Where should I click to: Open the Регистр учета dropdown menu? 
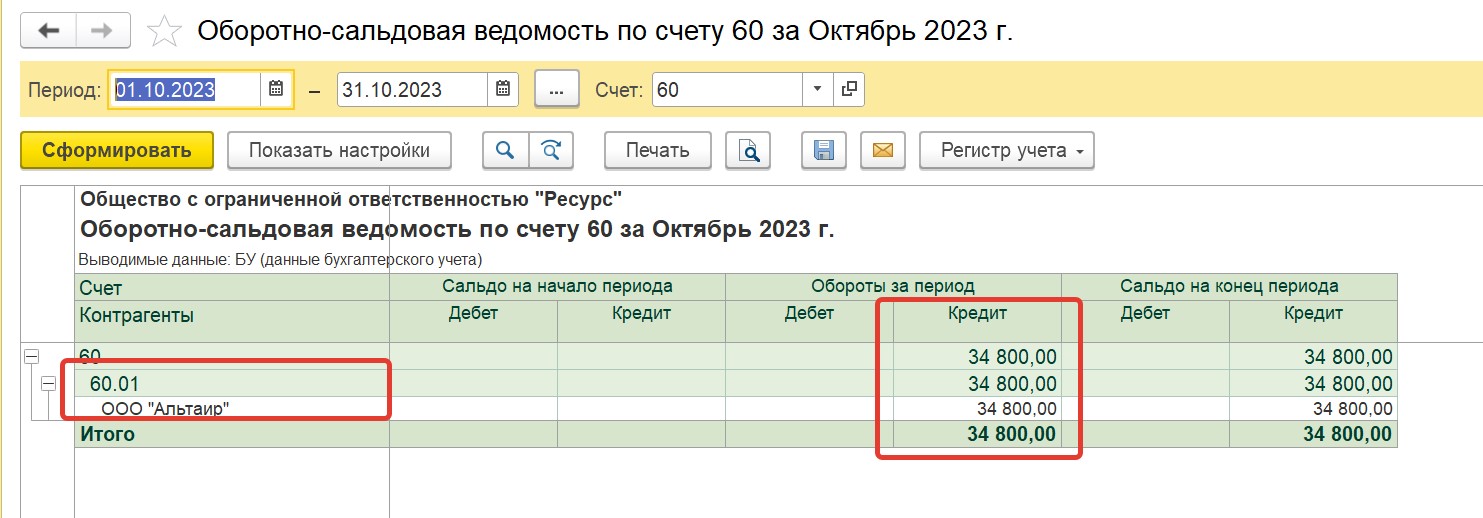point(1007,150)
